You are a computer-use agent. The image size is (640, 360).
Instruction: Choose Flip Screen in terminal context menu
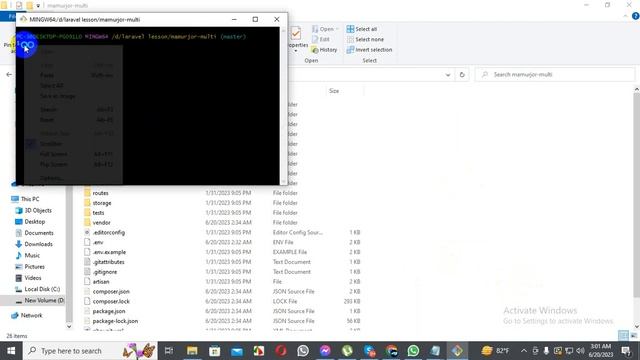pyautogui.click(x=53, y=164)
